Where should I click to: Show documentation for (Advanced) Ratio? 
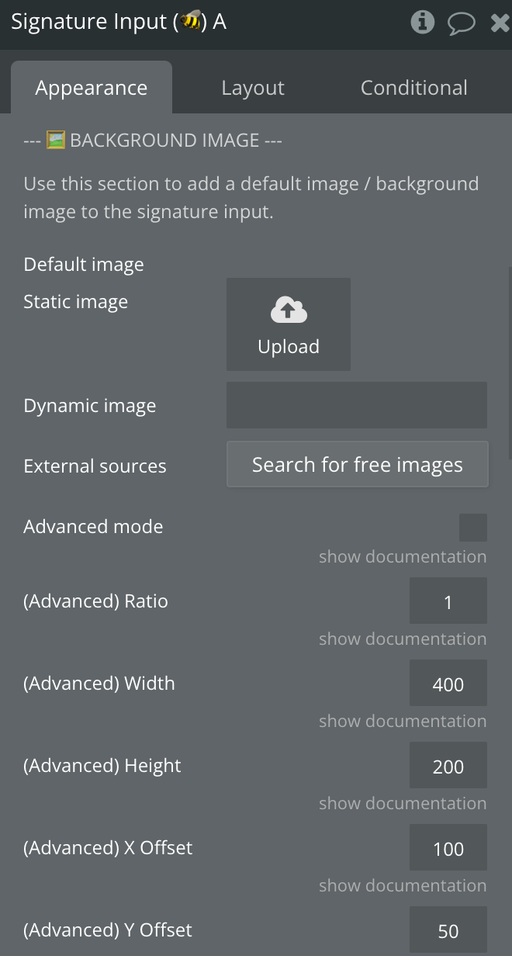click(x=402, y=639)
